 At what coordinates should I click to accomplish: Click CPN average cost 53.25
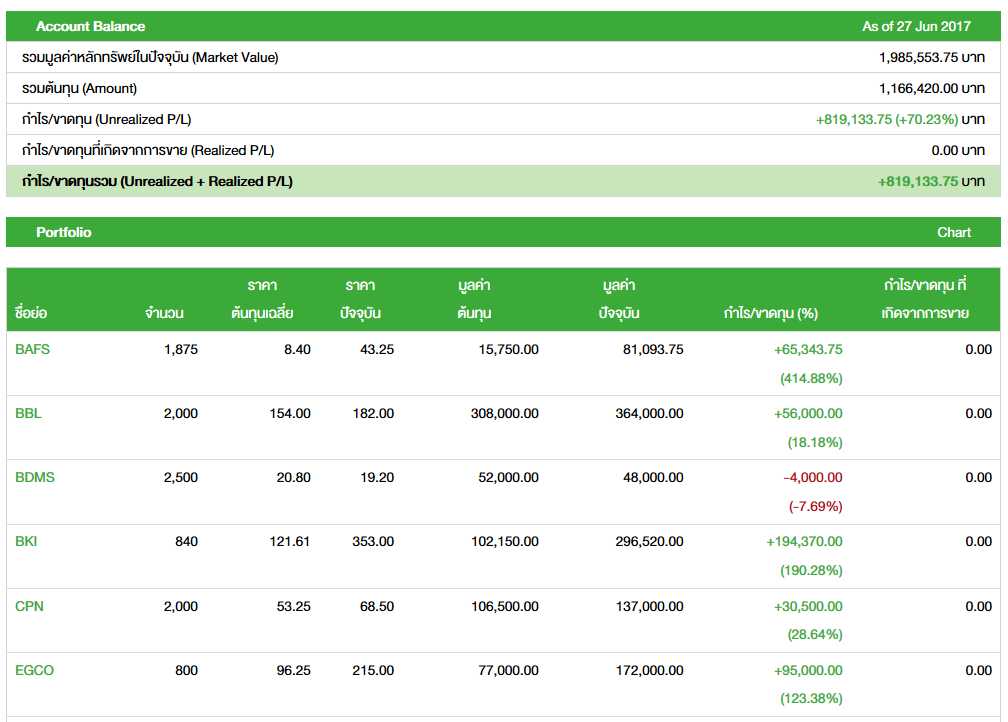tap(293, 606)
